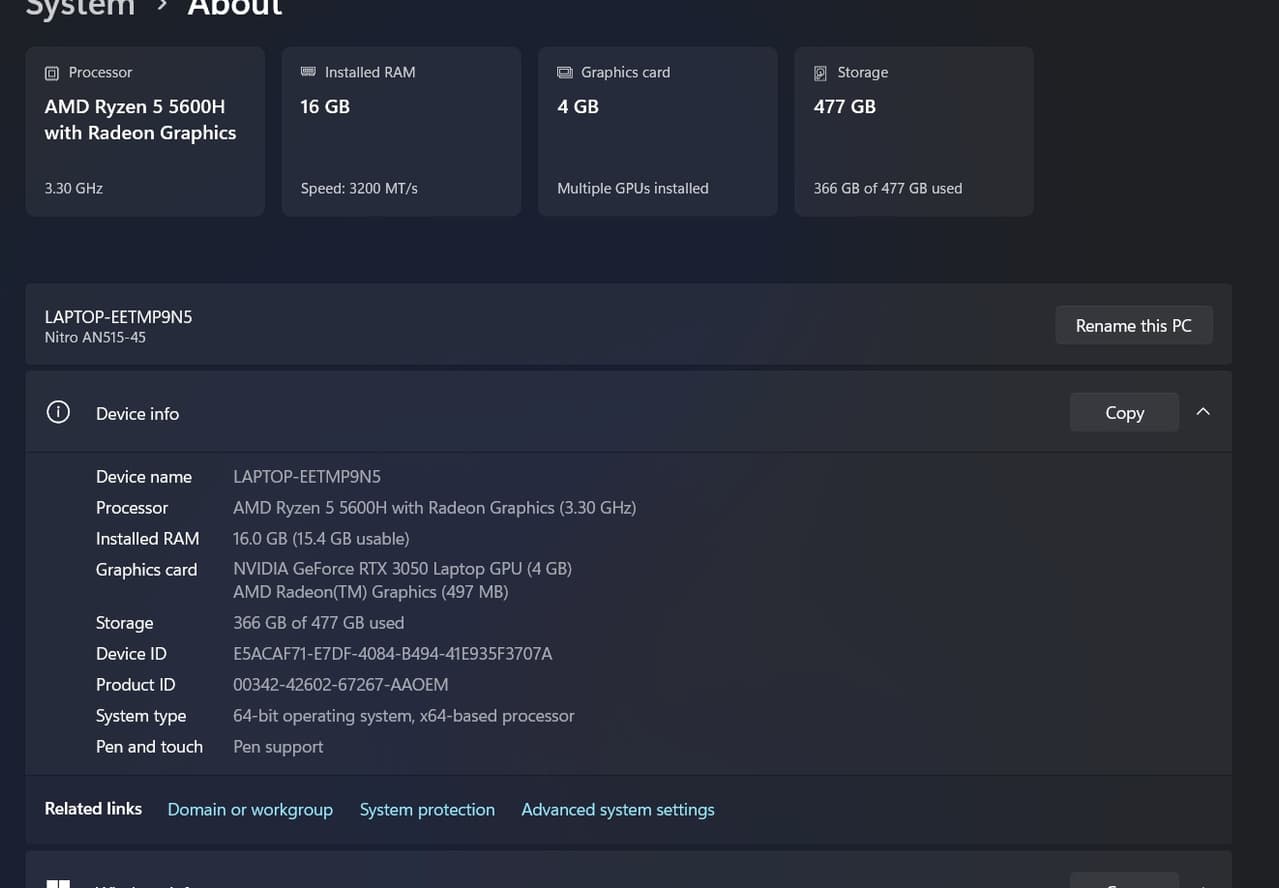
Task: Select the LAPTOP-EETMP9N5 device name value
Action: coord(307,476)
